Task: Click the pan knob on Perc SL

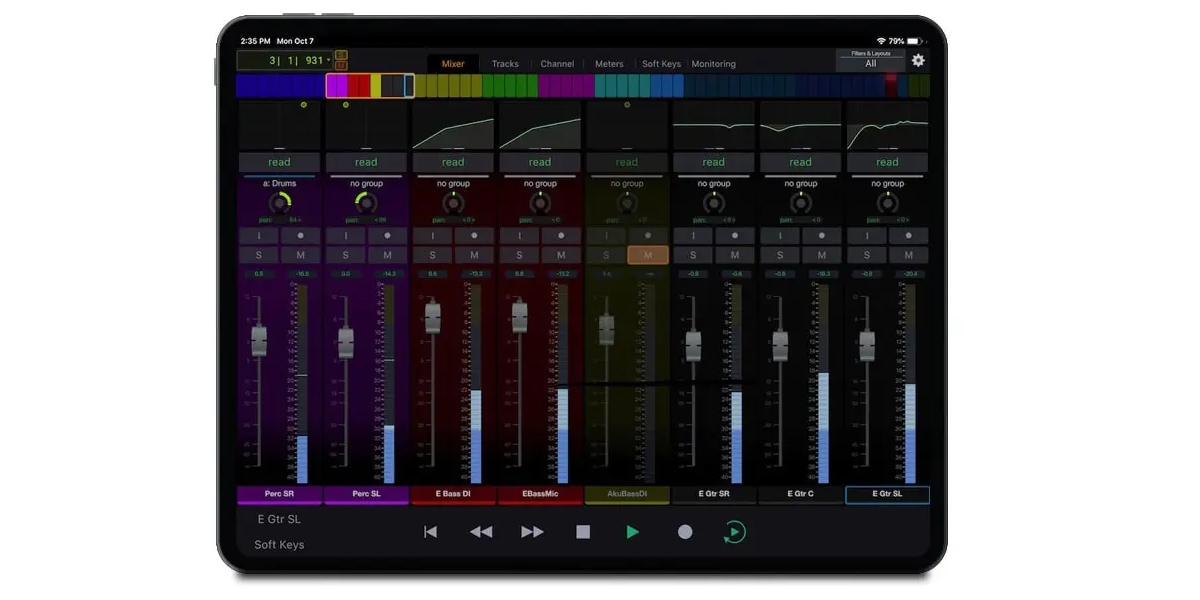Action: point(366,203)
